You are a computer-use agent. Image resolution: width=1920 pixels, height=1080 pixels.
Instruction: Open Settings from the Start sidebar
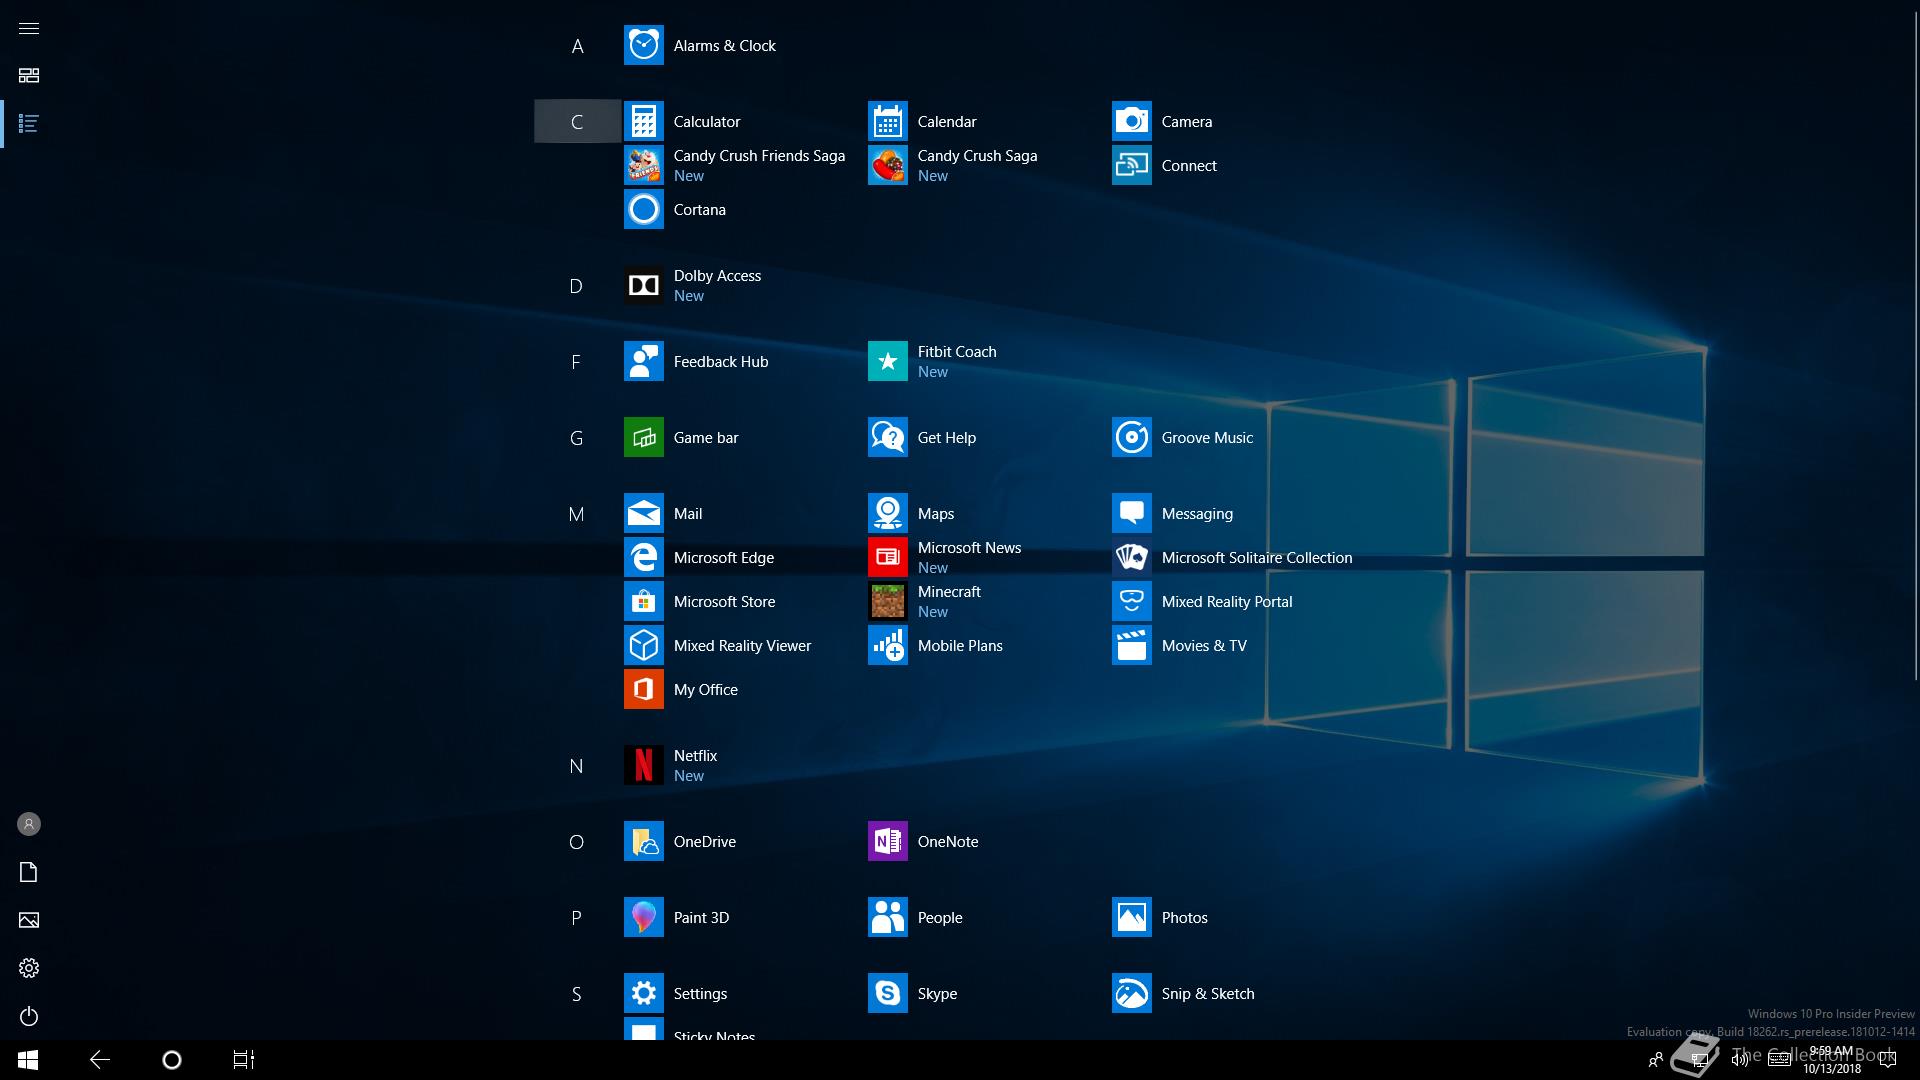[29, 968]
